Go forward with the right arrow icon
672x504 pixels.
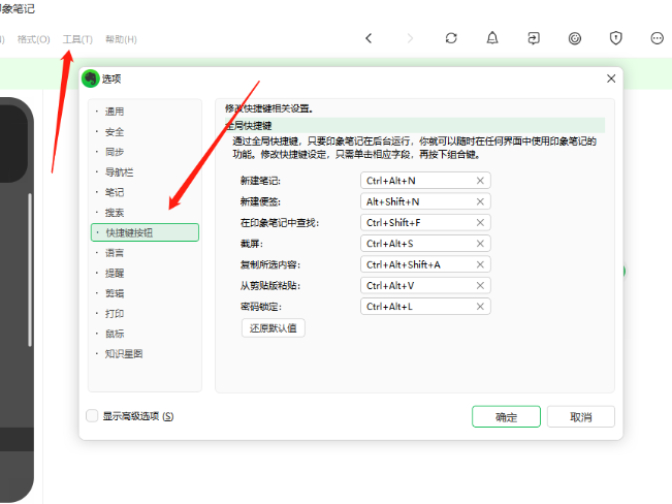(410, 39)
